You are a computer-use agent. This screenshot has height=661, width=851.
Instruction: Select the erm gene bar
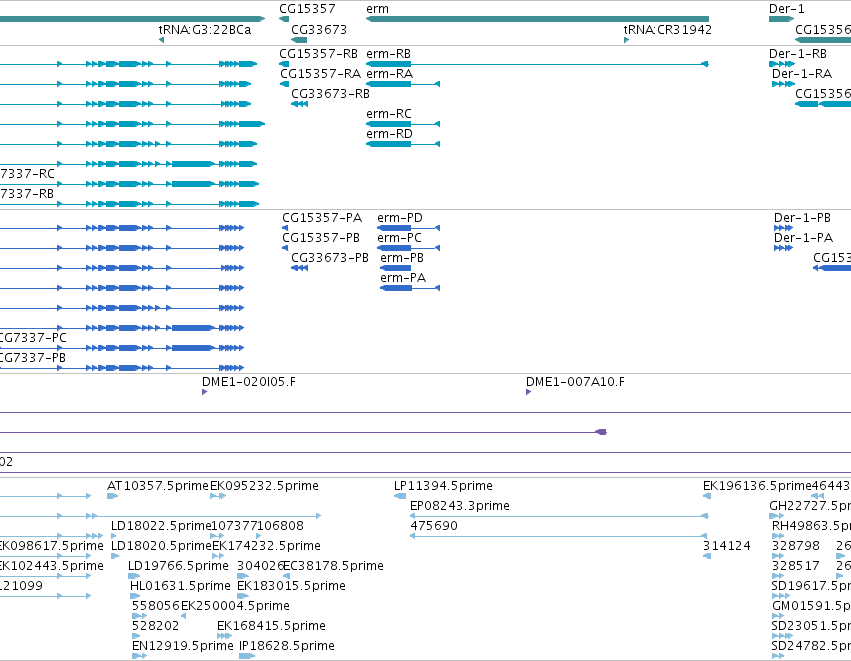click(x=537, y=19)
